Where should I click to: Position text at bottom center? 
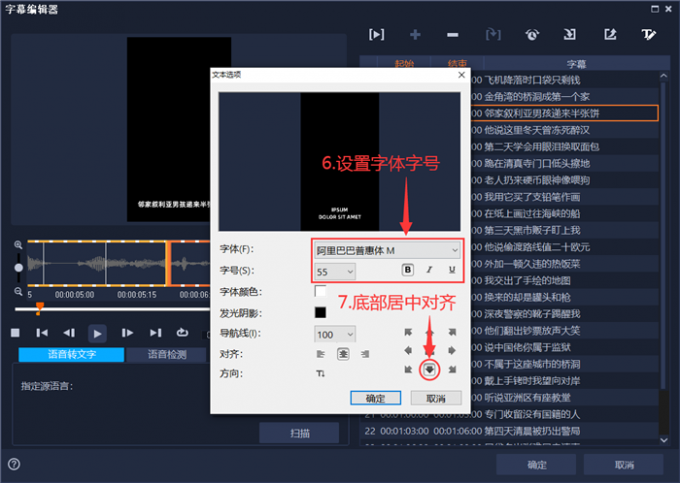tap(429, 369)
